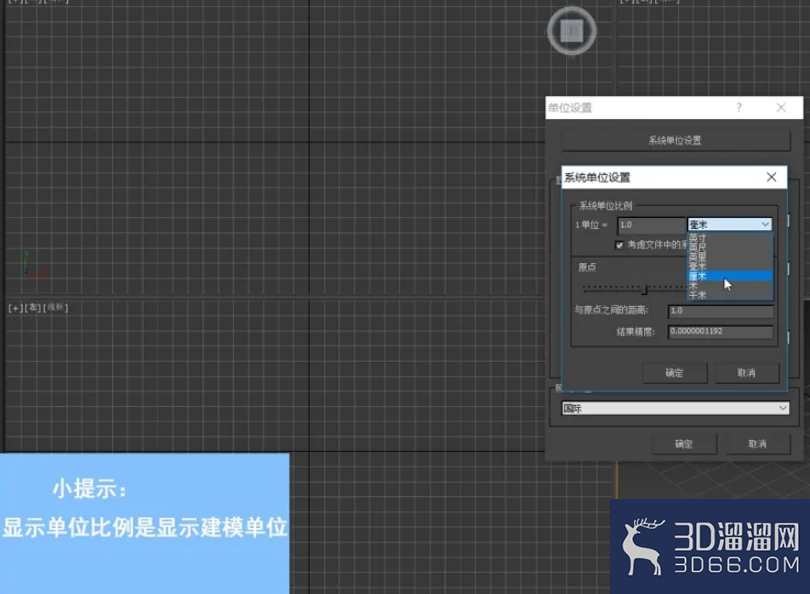Open the [左] viewport view label menu

pos(33,308)
